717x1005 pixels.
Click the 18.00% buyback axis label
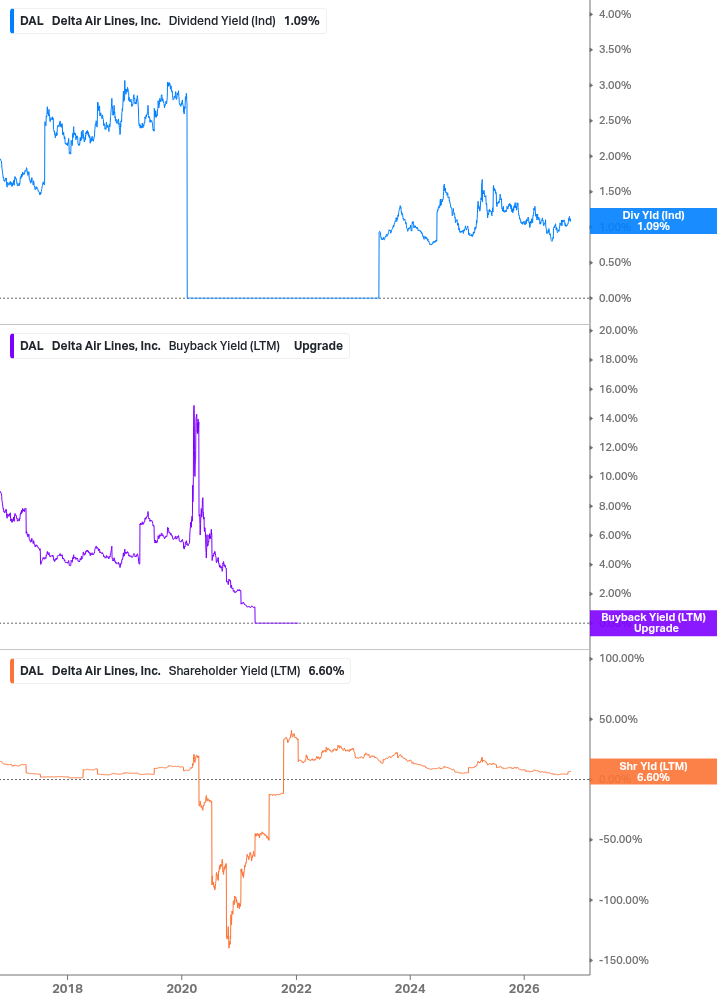pyautogui.click(x=618, y=360)
